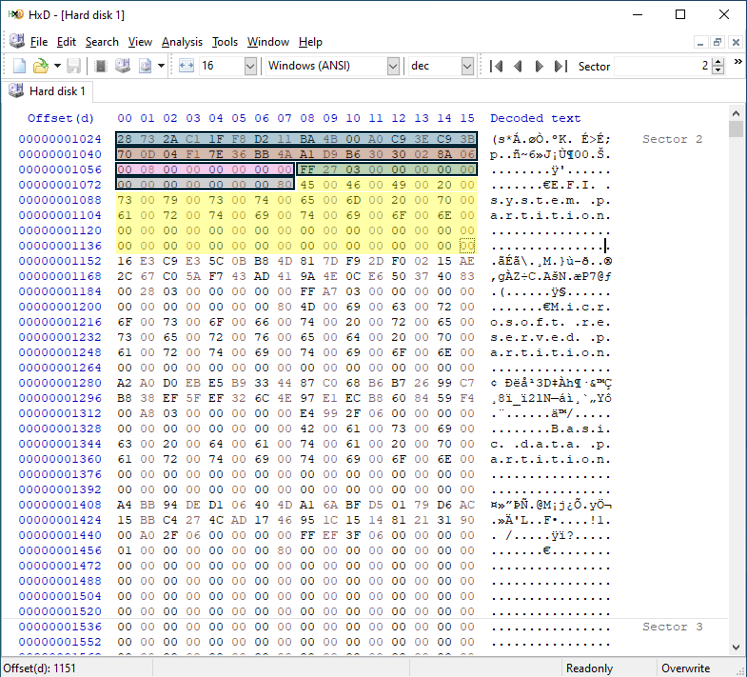747x677 pixels.
Task: Open the Windows (ANSI) charset dropdown
Action: point(393,66)
